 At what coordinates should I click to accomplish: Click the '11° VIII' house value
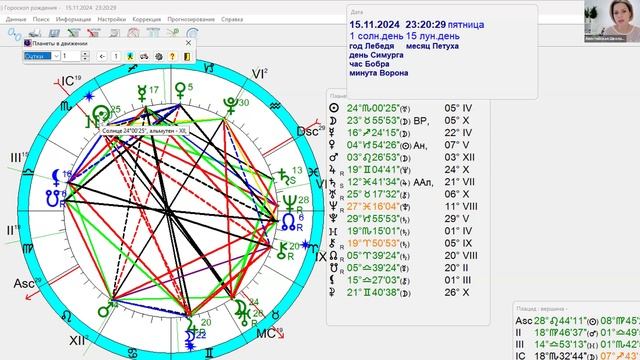coord(461,207)
